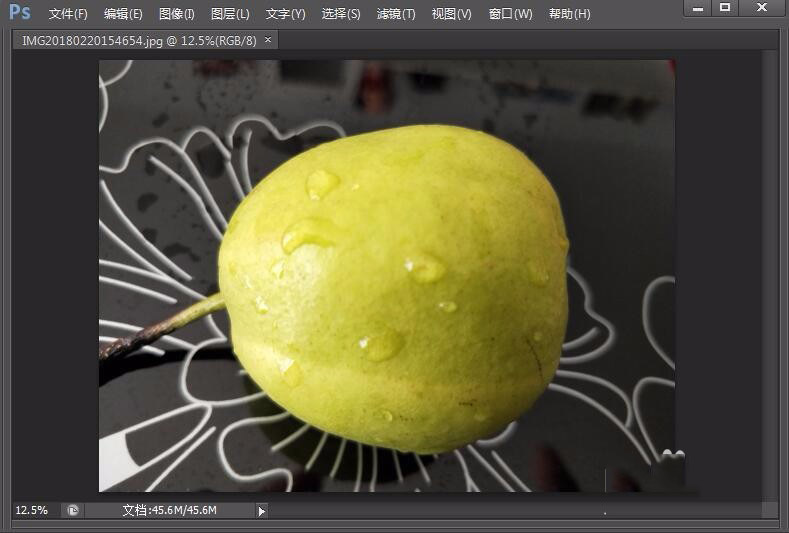Image resolution: width=789 pixels, height=533 pixels.
Task: Close the Photoshop window
Action: click(x=762, y=8)
